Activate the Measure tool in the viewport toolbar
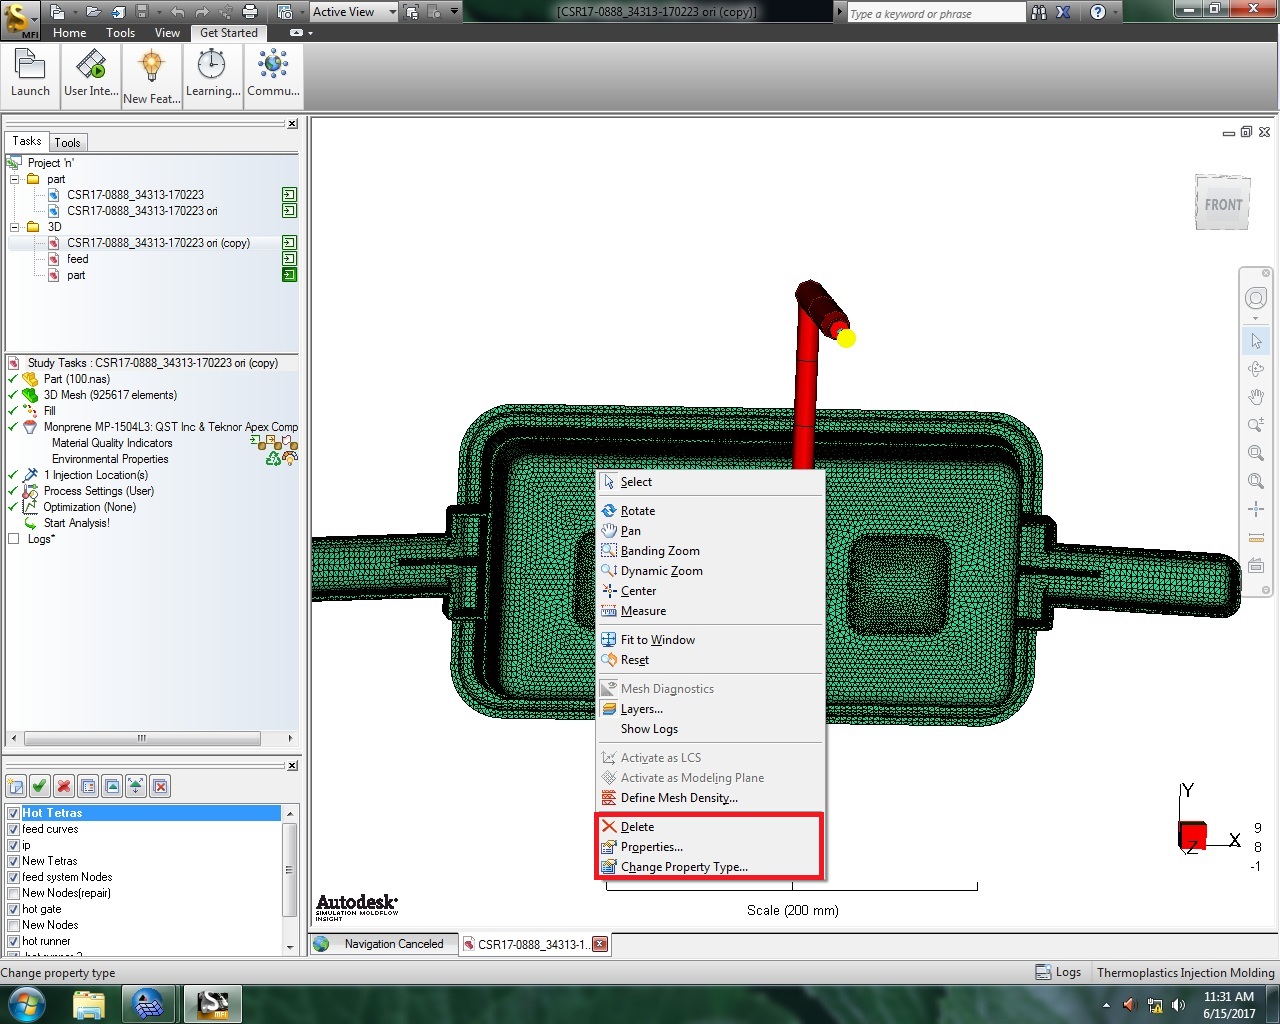The width and height of the screenshot is (1280, 1024). [643, 611]
